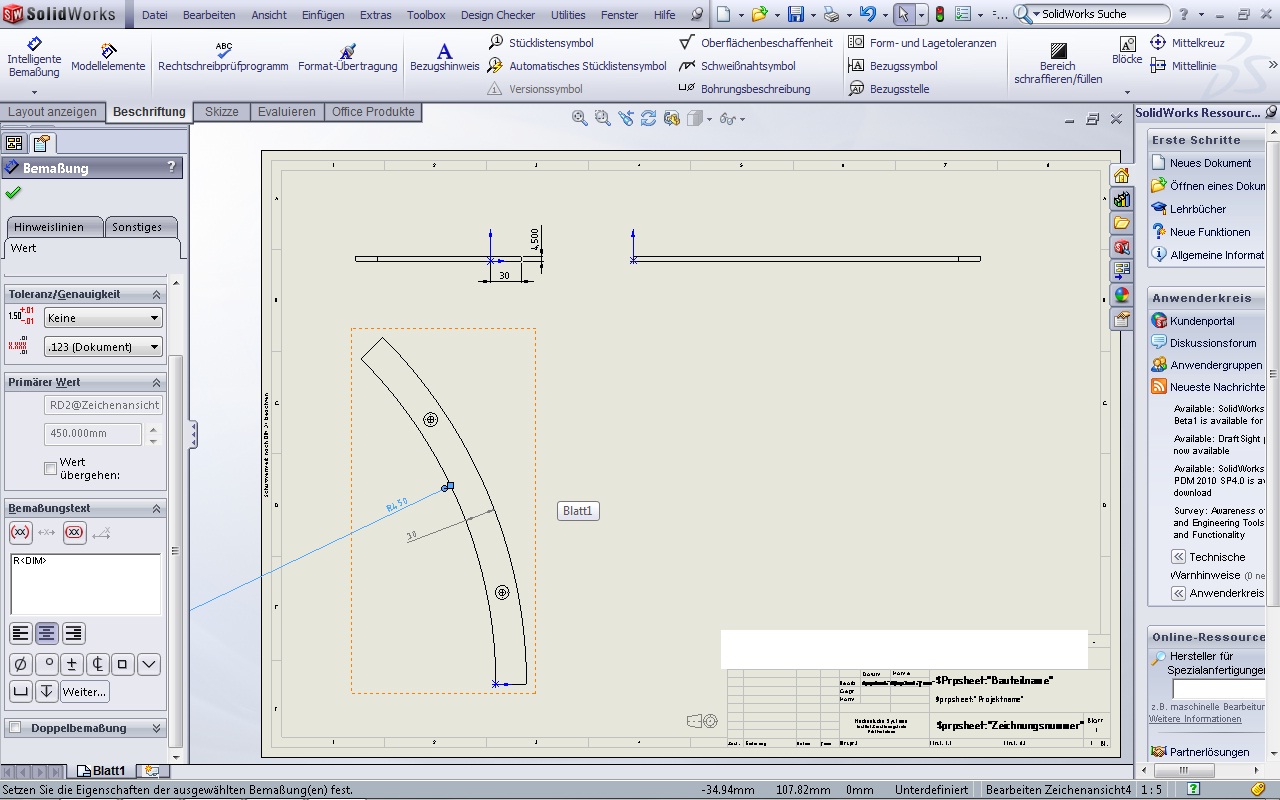Collapse the Bemaßungstext section
Image resolution: width=1280 pixels, height=800 pixels.
156,509
